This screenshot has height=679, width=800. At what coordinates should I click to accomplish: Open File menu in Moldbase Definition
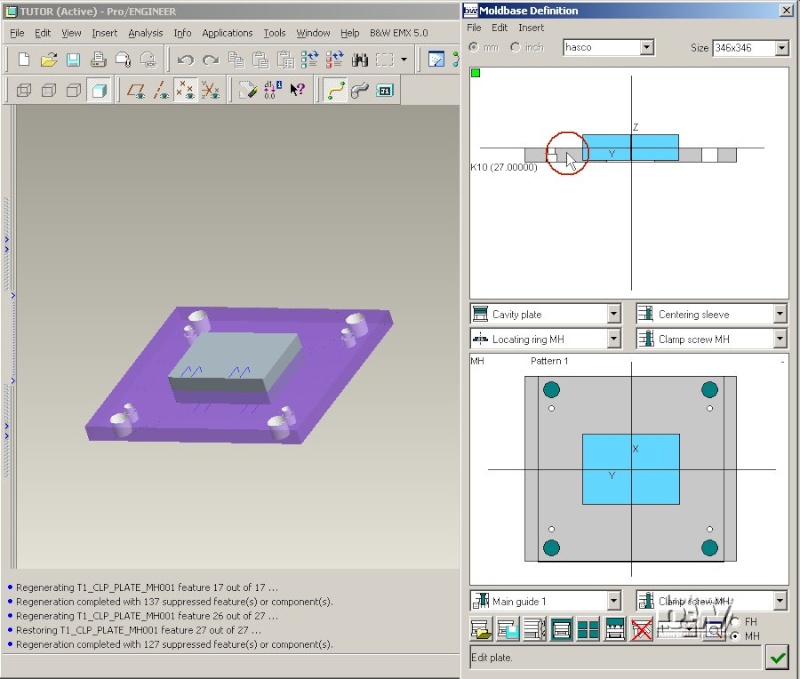tap(474, 28)
